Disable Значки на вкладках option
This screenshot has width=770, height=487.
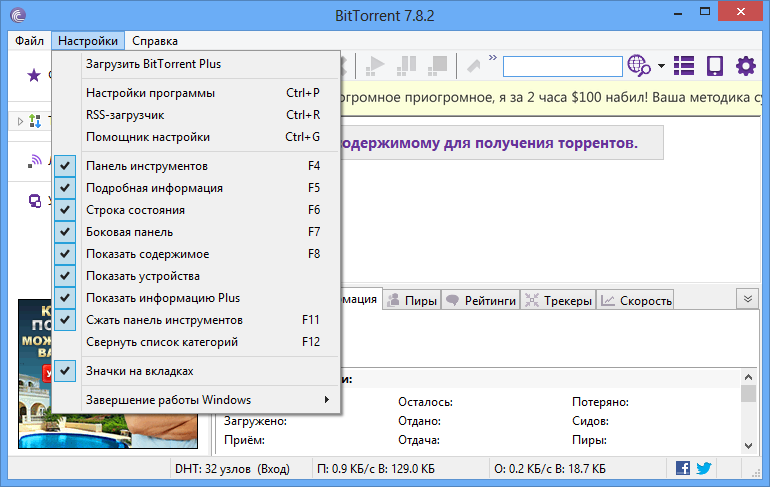click(x=139, y=371)
